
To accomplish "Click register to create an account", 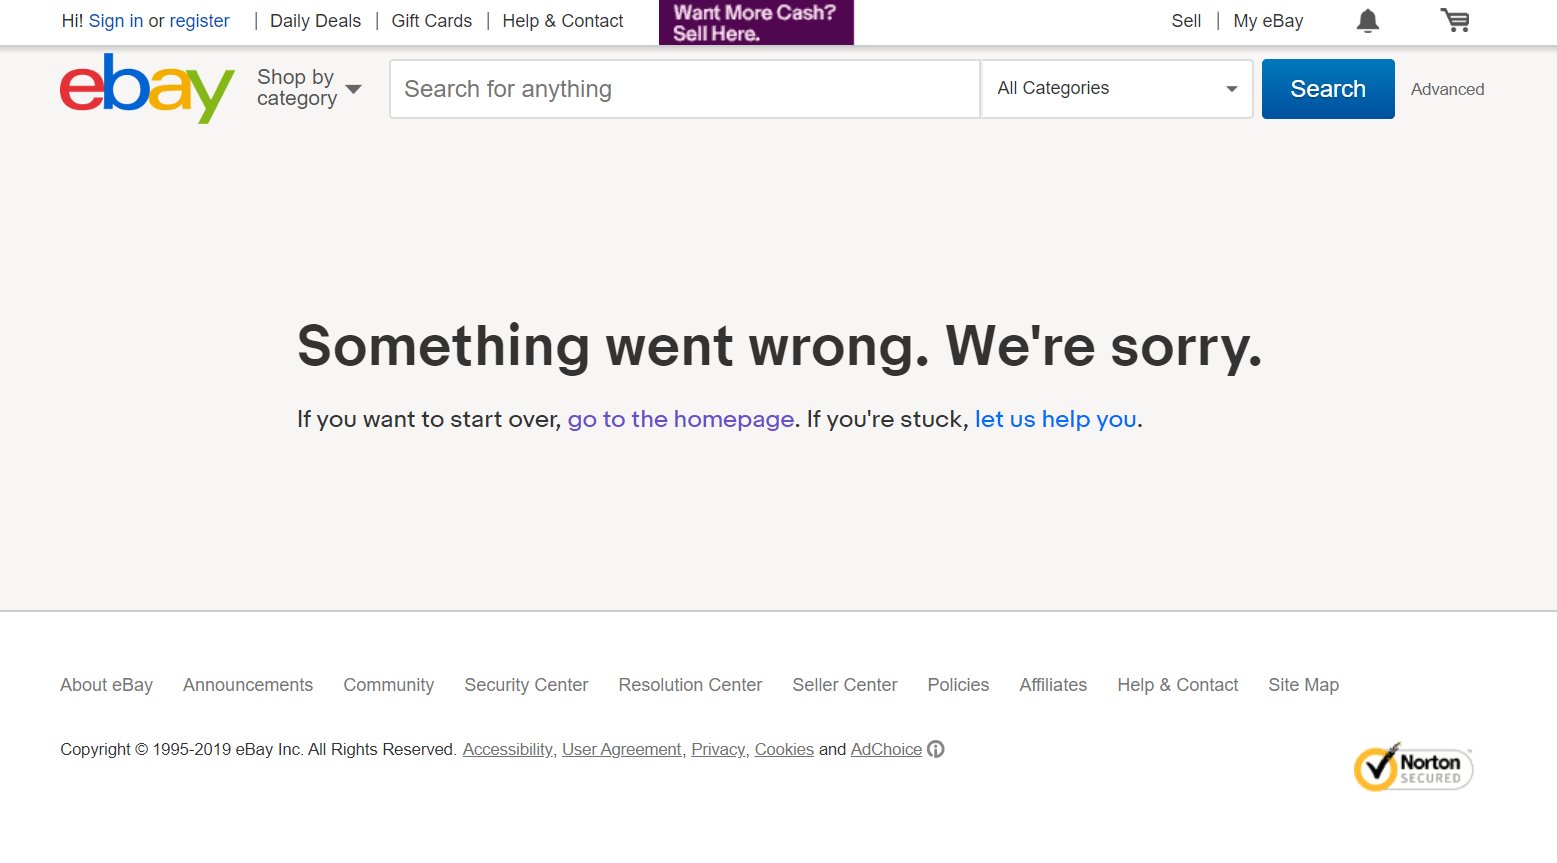I will [x=200, y=20].
